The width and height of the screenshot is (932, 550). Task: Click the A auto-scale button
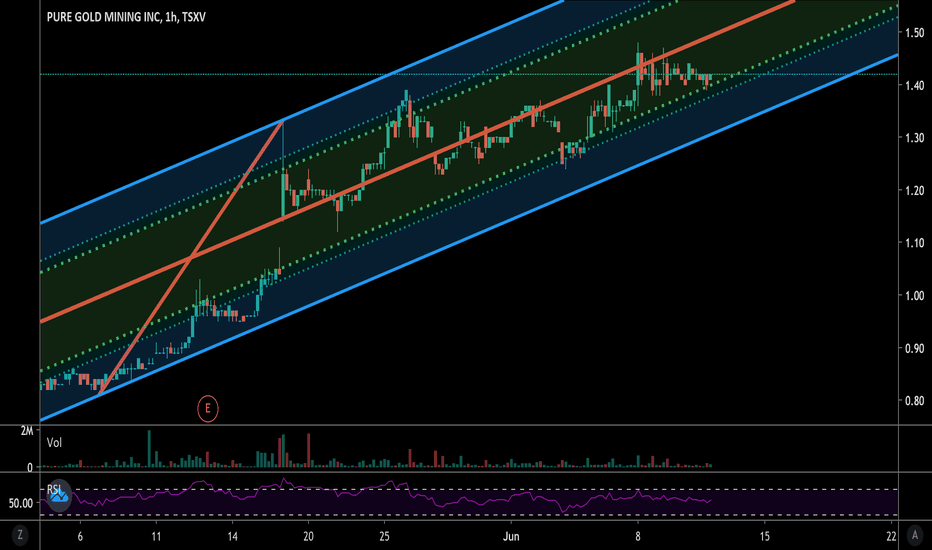pos(915,535)
